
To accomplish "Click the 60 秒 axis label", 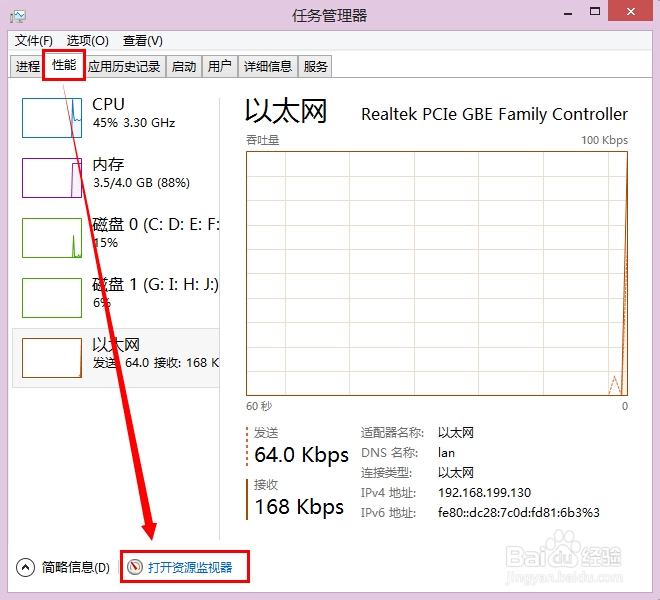I will [259, 406].
